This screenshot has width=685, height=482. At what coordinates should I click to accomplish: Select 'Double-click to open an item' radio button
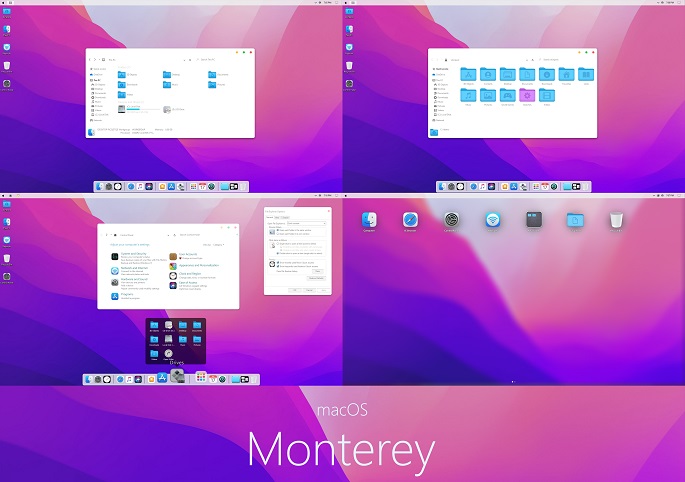277,253
